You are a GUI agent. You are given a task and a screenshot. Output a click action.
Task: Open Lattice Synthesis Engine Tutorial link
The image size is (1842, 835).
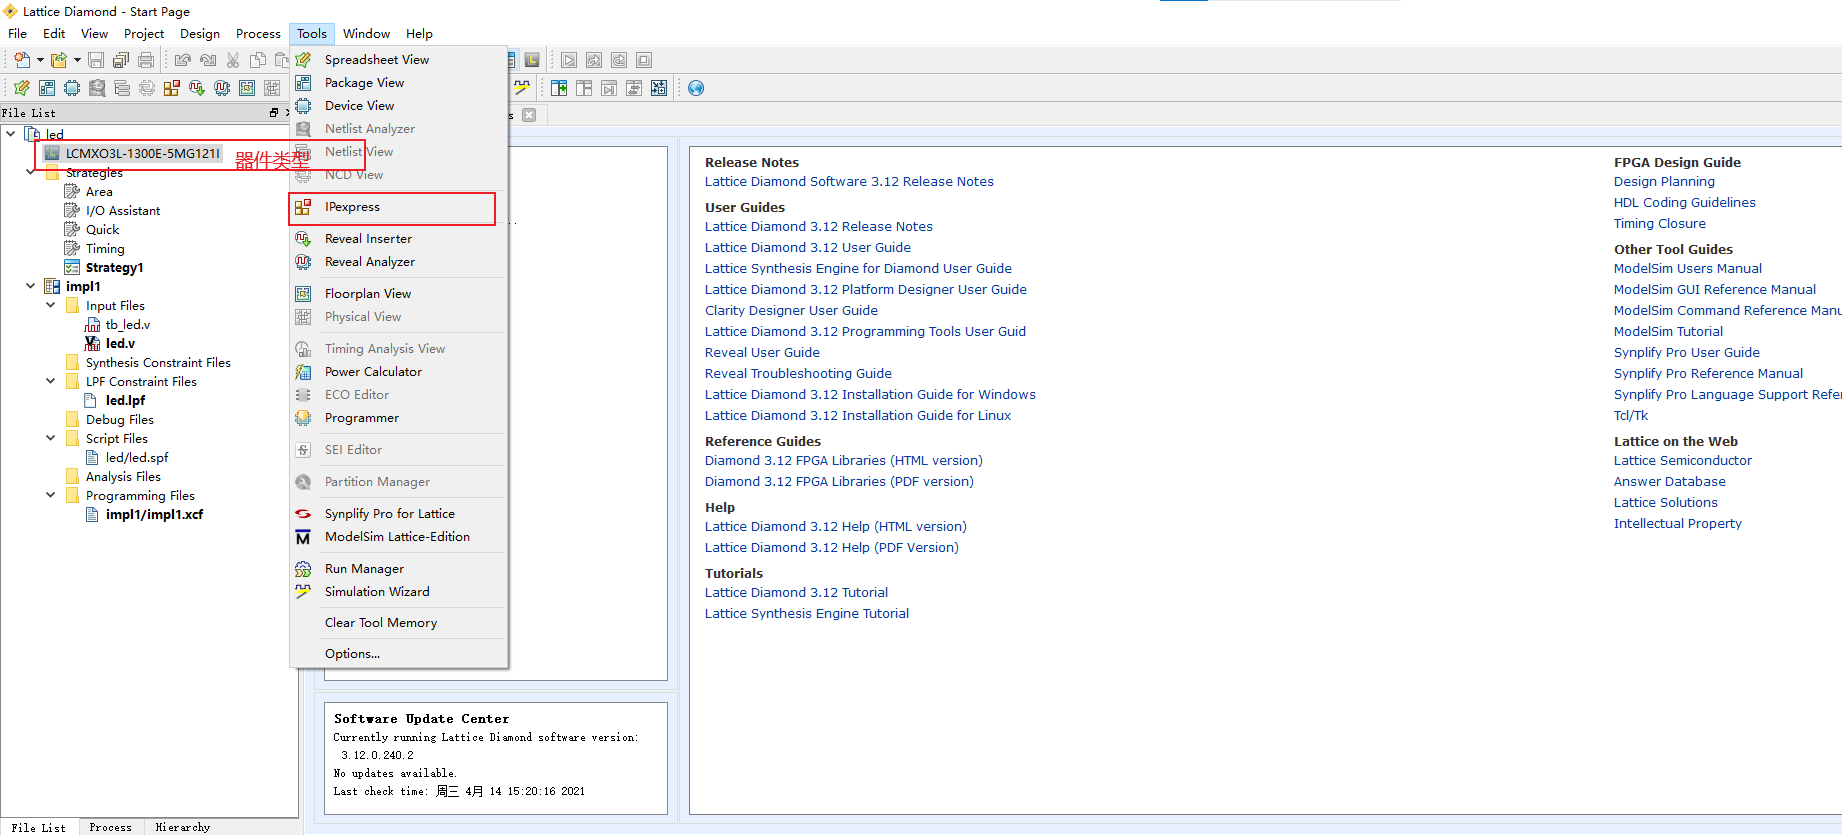[x=807, y=614]
